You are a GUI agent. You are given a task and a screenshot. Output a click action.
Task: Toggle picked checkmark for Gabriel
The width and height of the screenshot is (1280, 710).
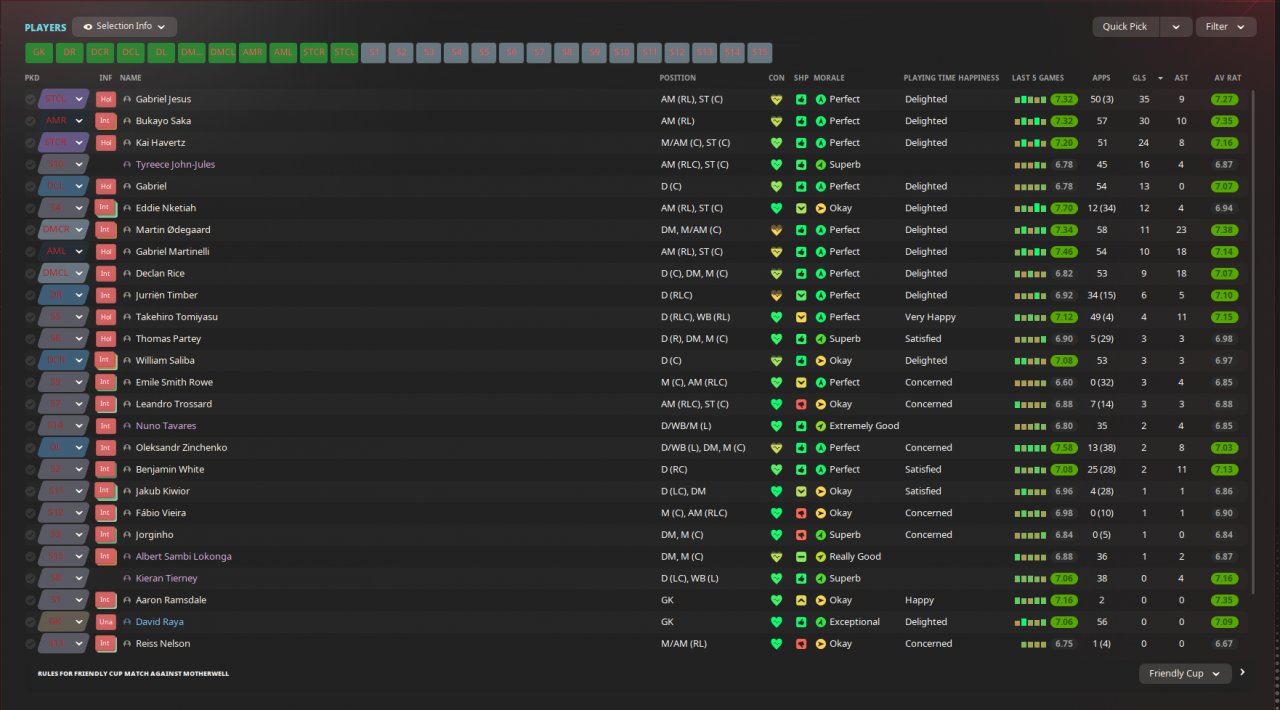coord(30,187)
